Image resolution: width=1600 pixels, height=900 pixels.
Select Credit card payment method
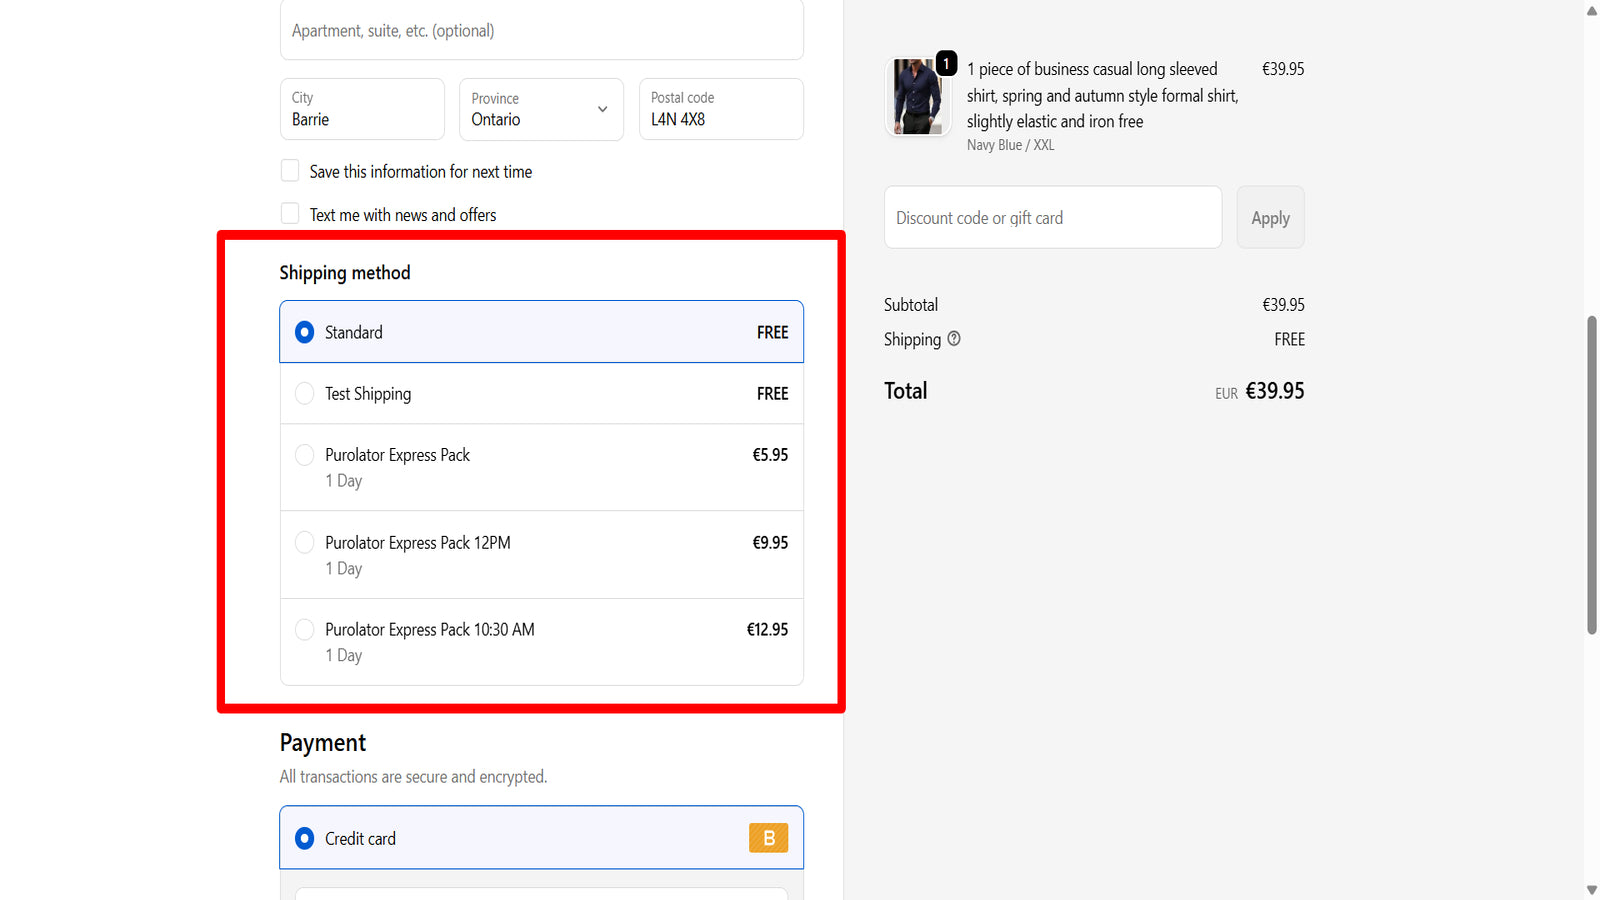pyautogui.click(x=542, y=838)
